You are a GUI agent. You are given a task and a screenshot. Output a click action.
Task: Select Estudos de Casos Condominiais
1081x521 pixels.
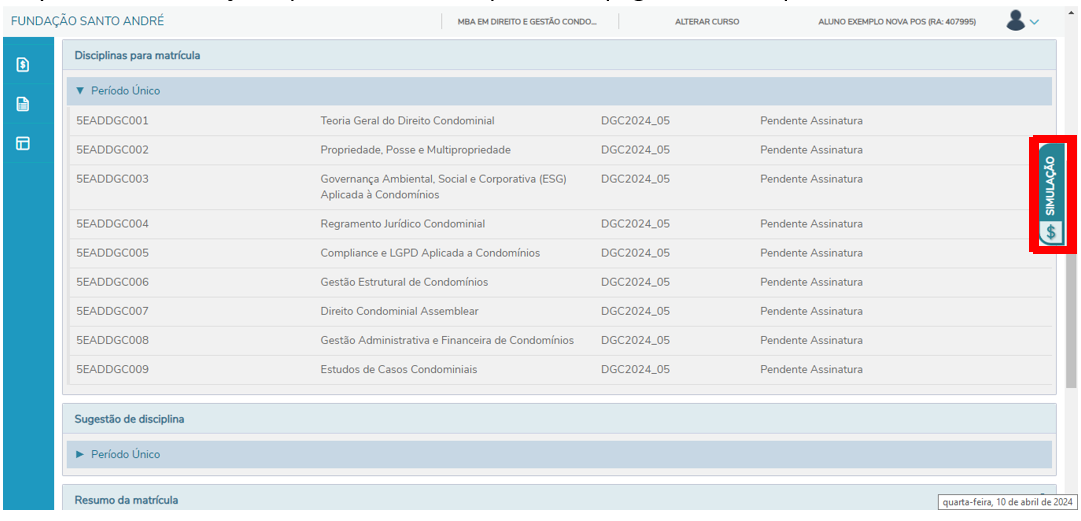pyautogui.click(x=398, y=369)
